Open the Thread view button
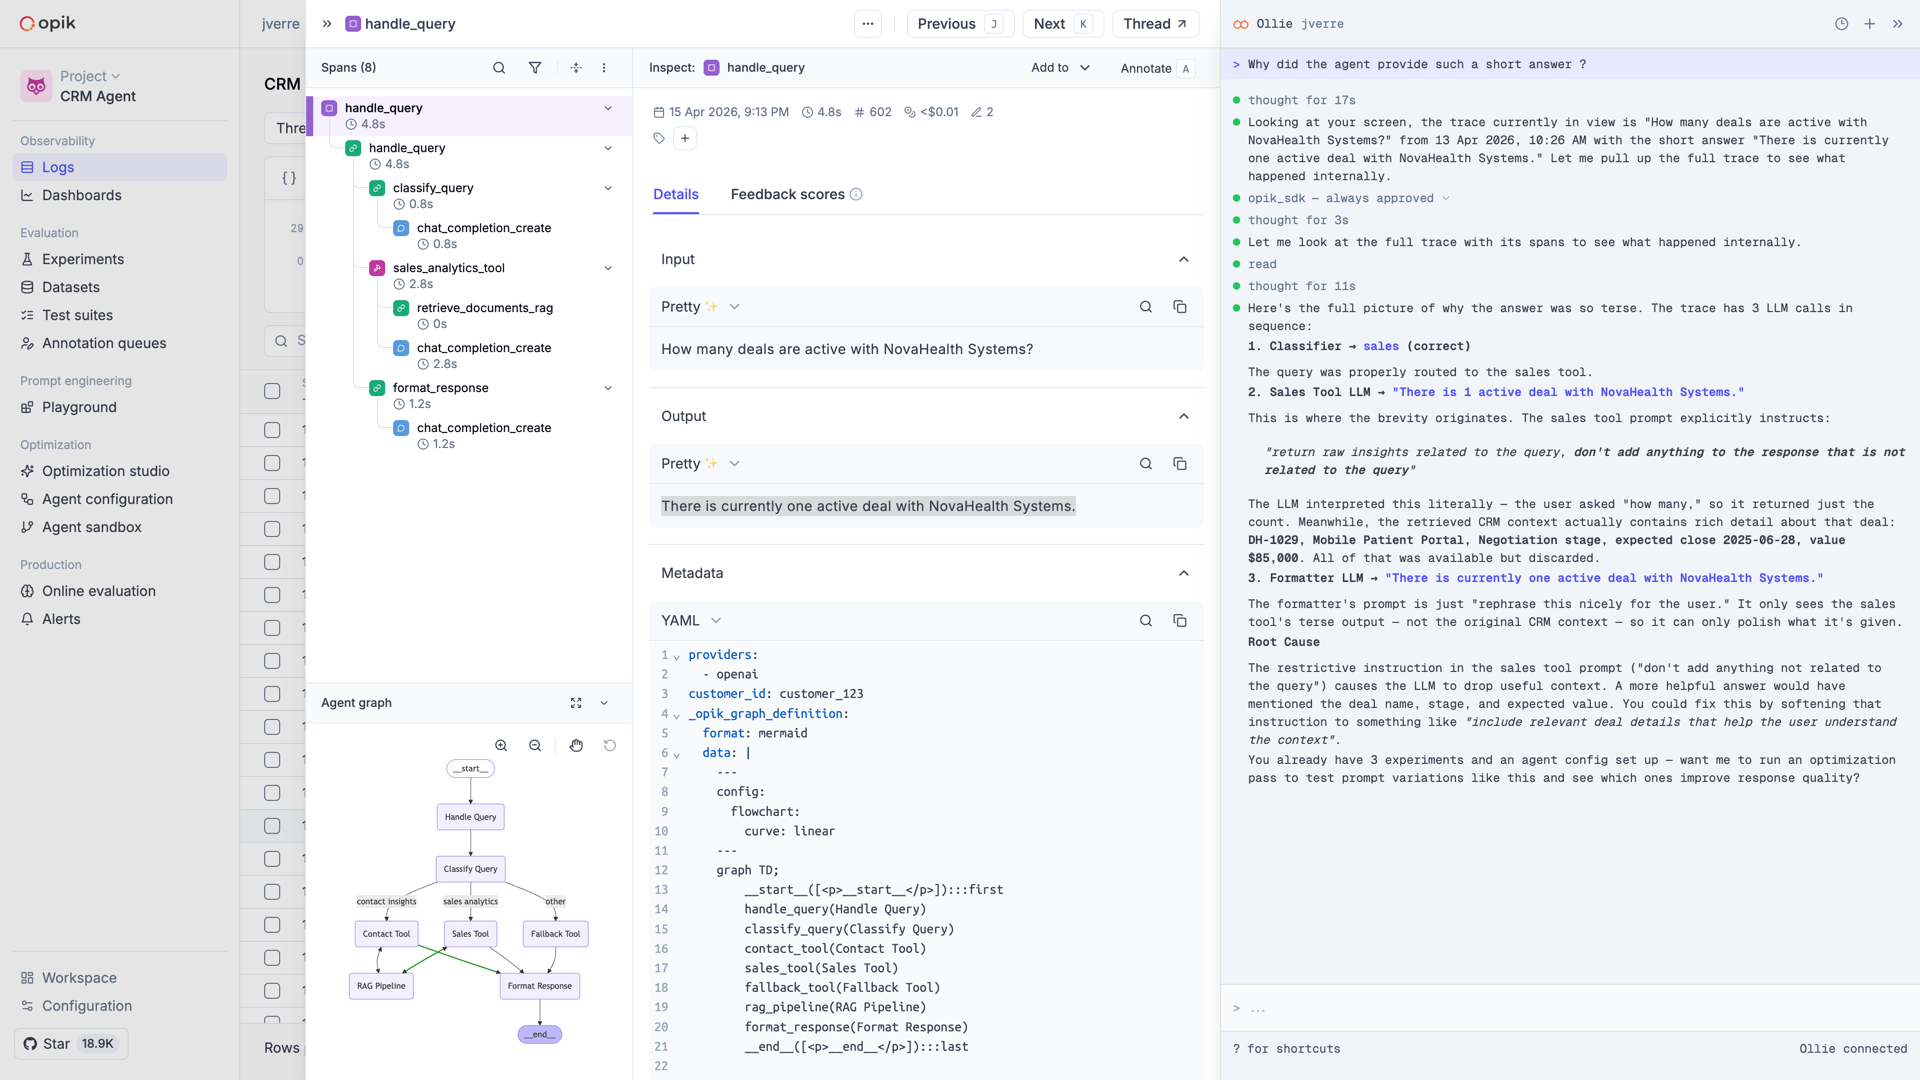The image size is (1920, 1080). click(1155, 24)
